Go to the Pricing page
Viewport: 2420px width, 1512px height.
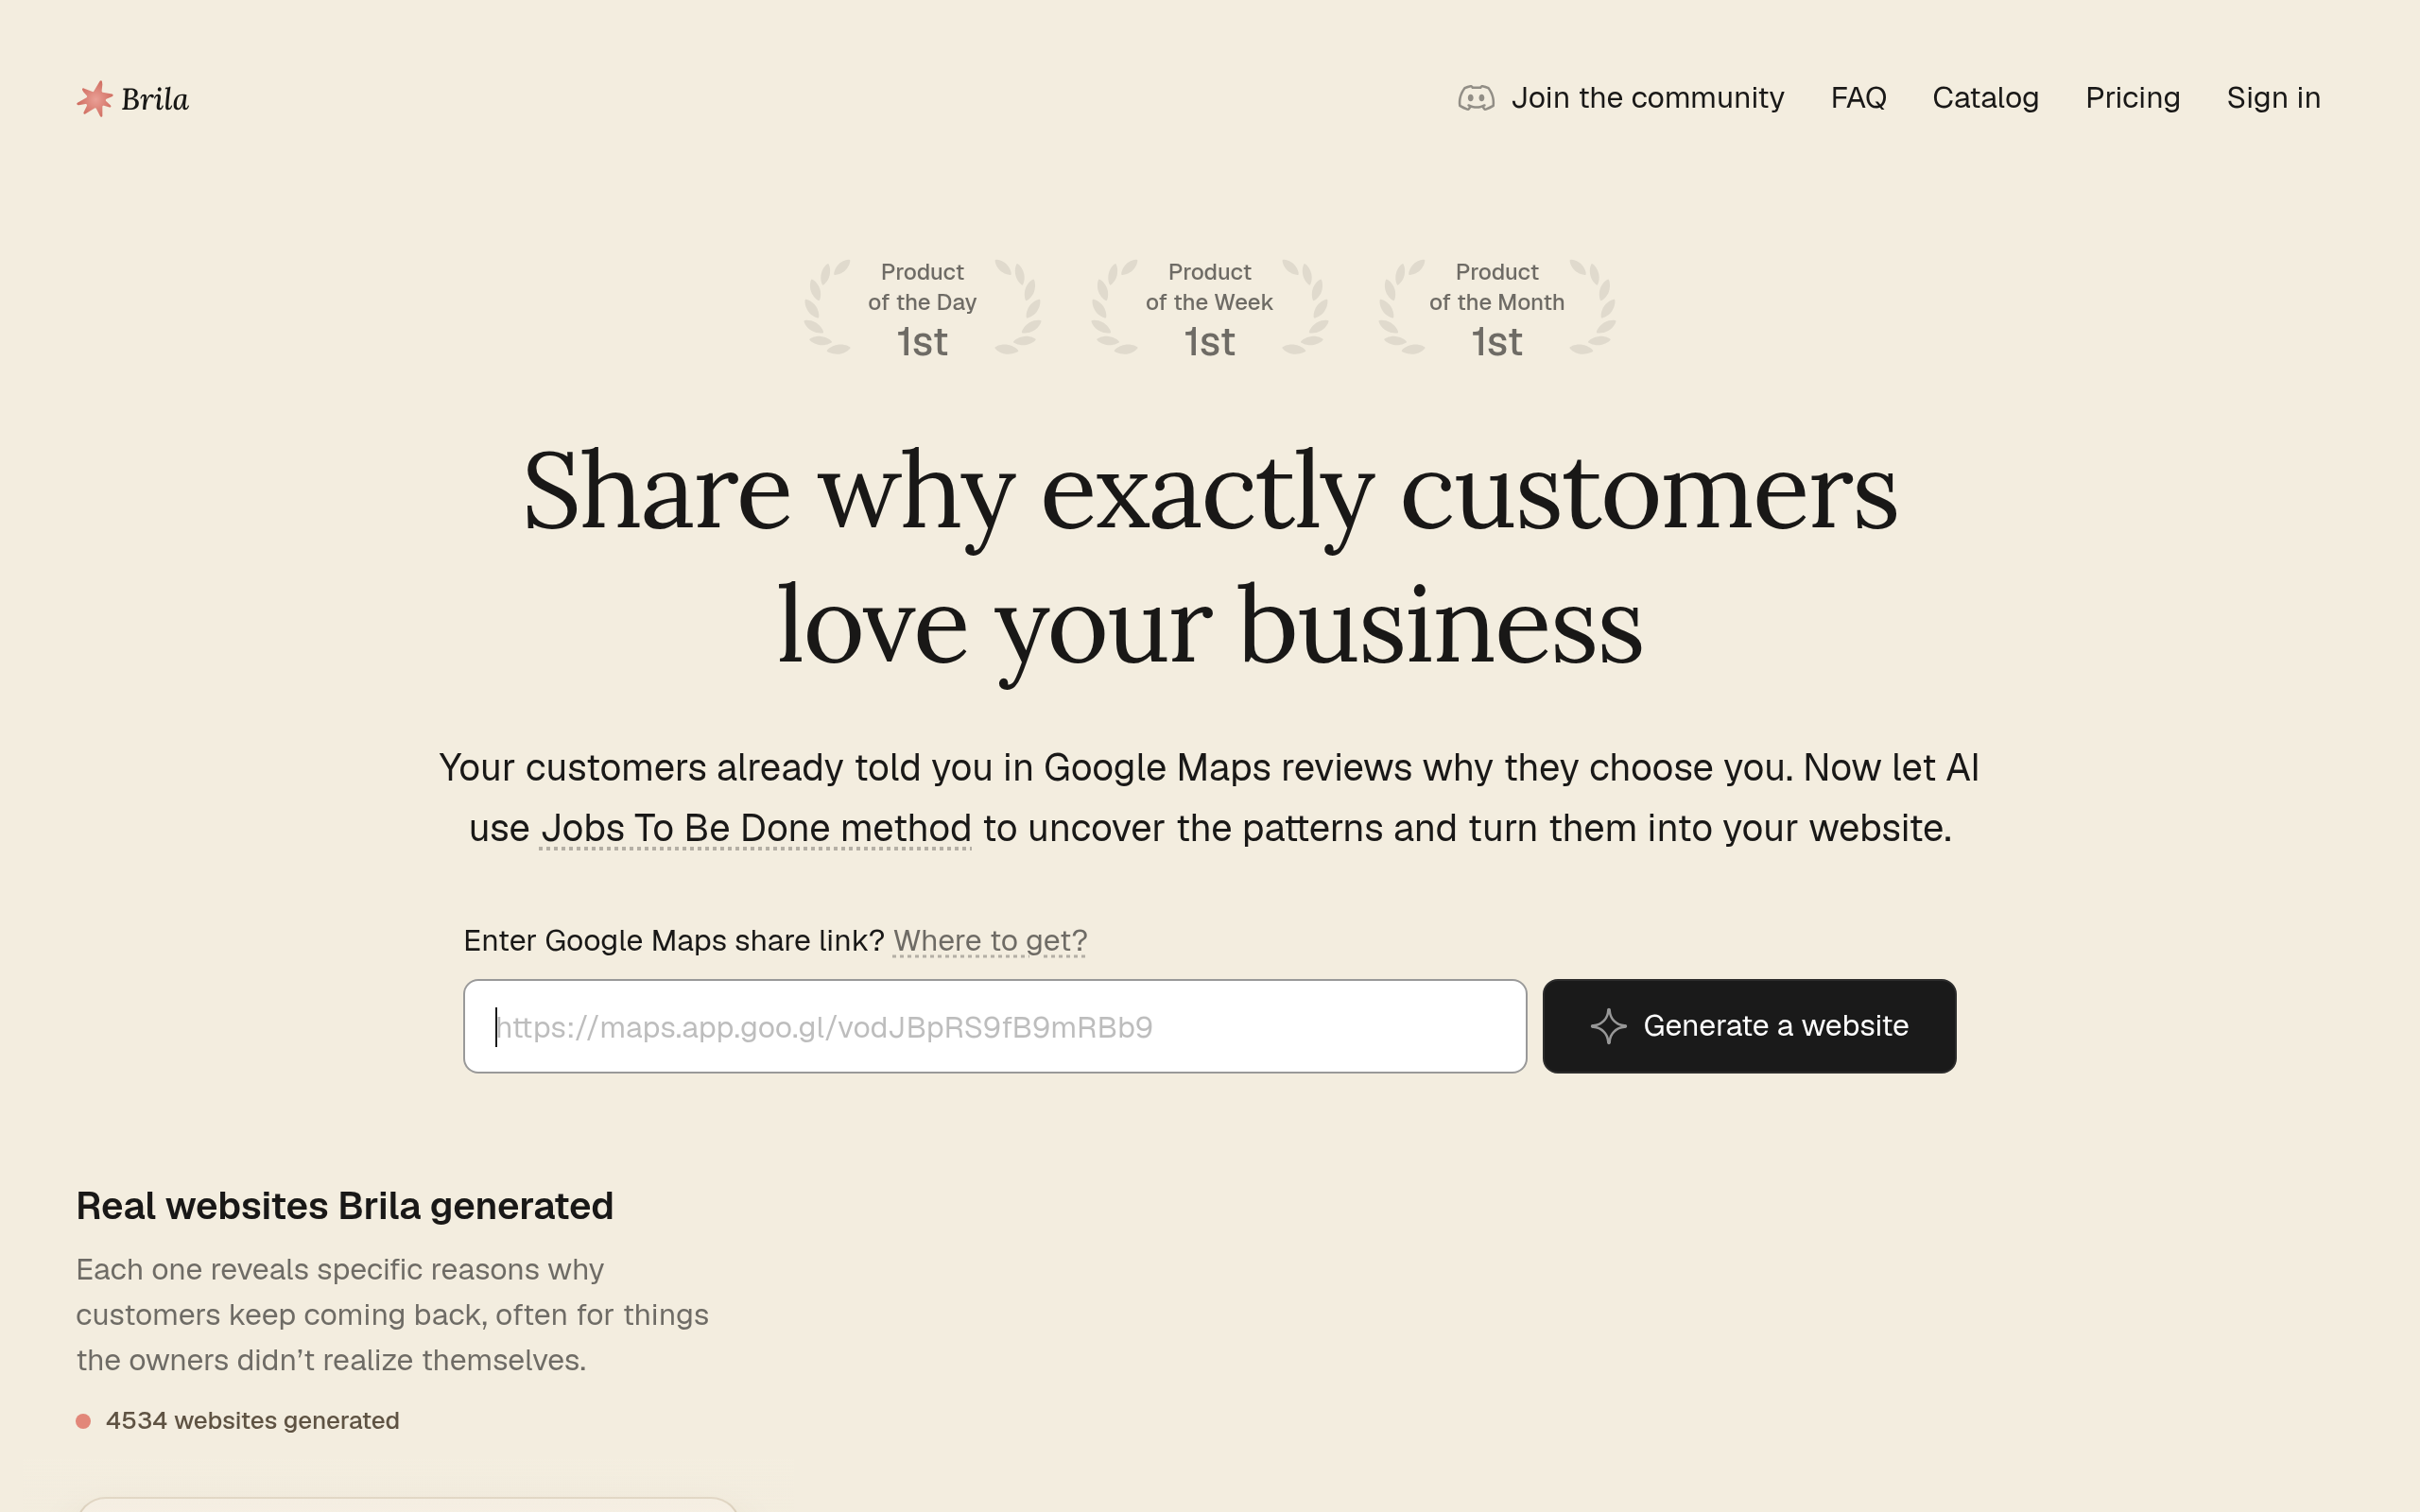2132,98
